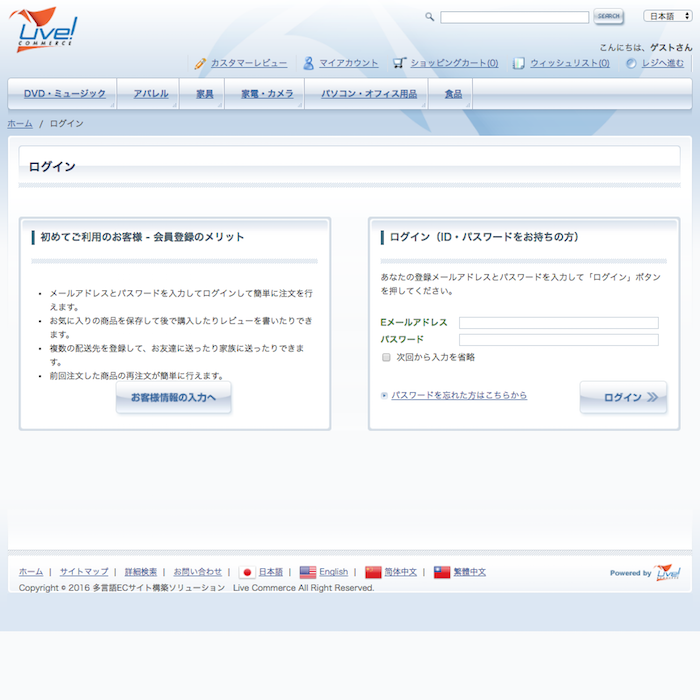
Task: Click the My Account person icon
Action: [x=309, y=63]
